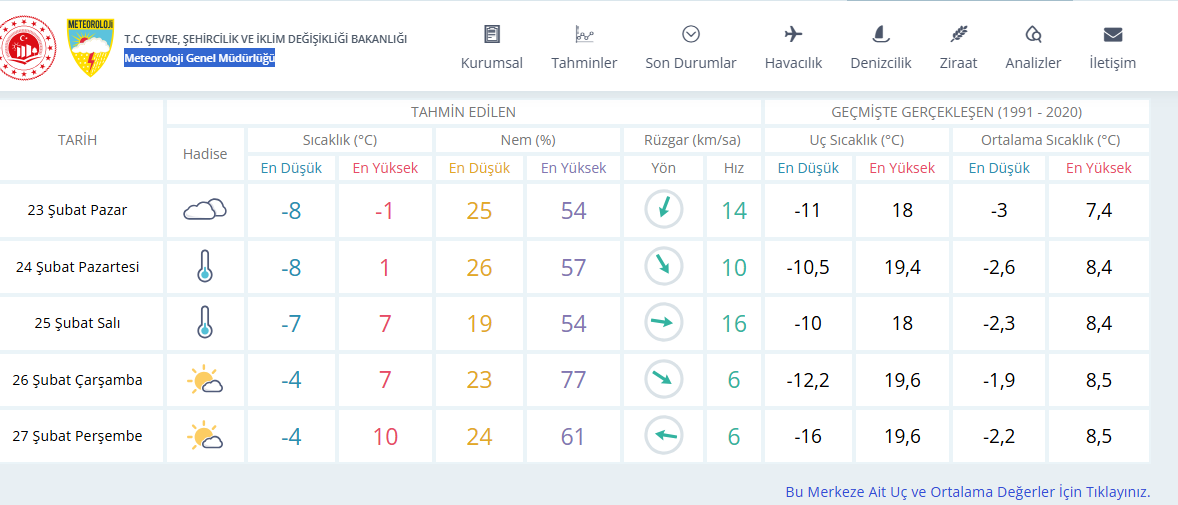The height and width of the screenshot is (505, 1178).
Task: Open the Analizler icon
Action: (x=1033, y=34)
